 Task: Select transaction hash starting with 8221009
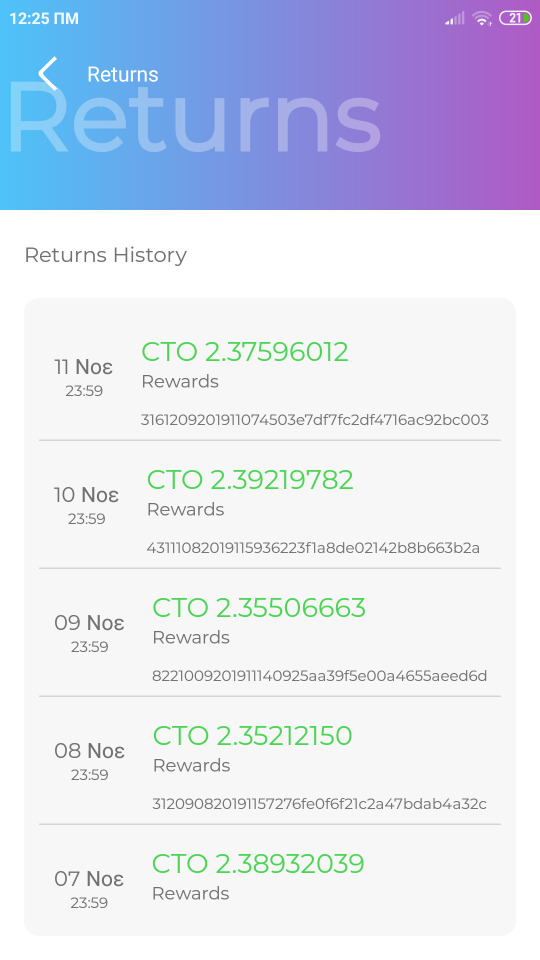click(320, 676)
